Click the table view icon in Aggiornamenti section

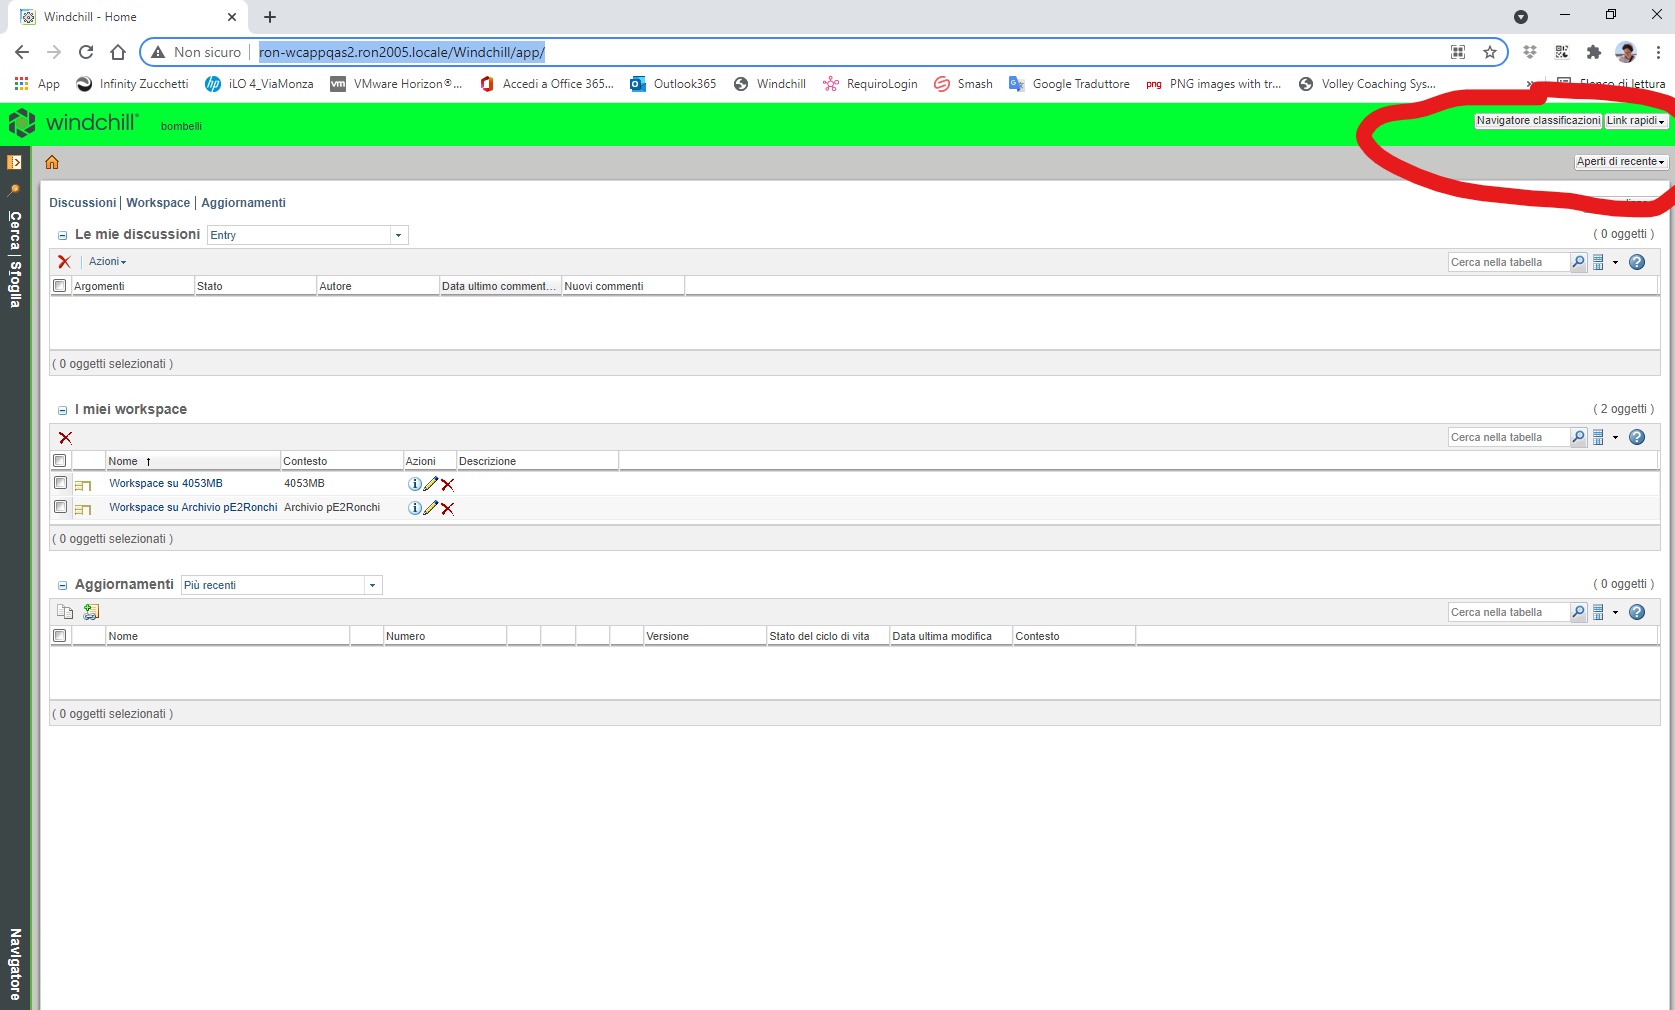click(x=1598, y=612)
